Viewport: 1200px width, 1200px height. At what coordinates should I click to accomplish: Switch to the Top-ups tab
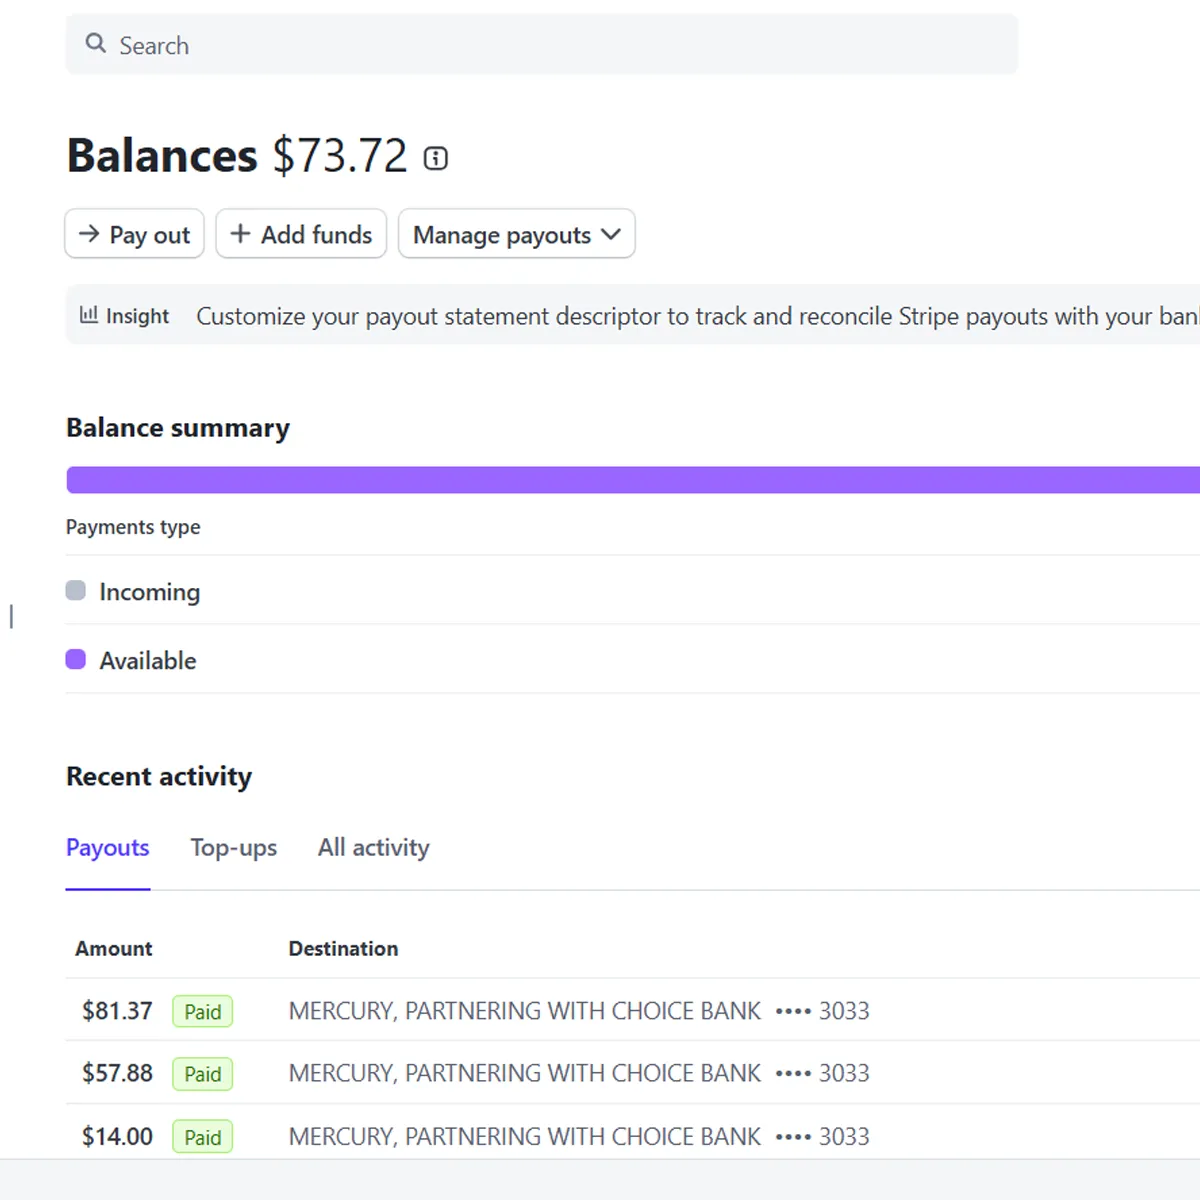click(x=233, y=848)
